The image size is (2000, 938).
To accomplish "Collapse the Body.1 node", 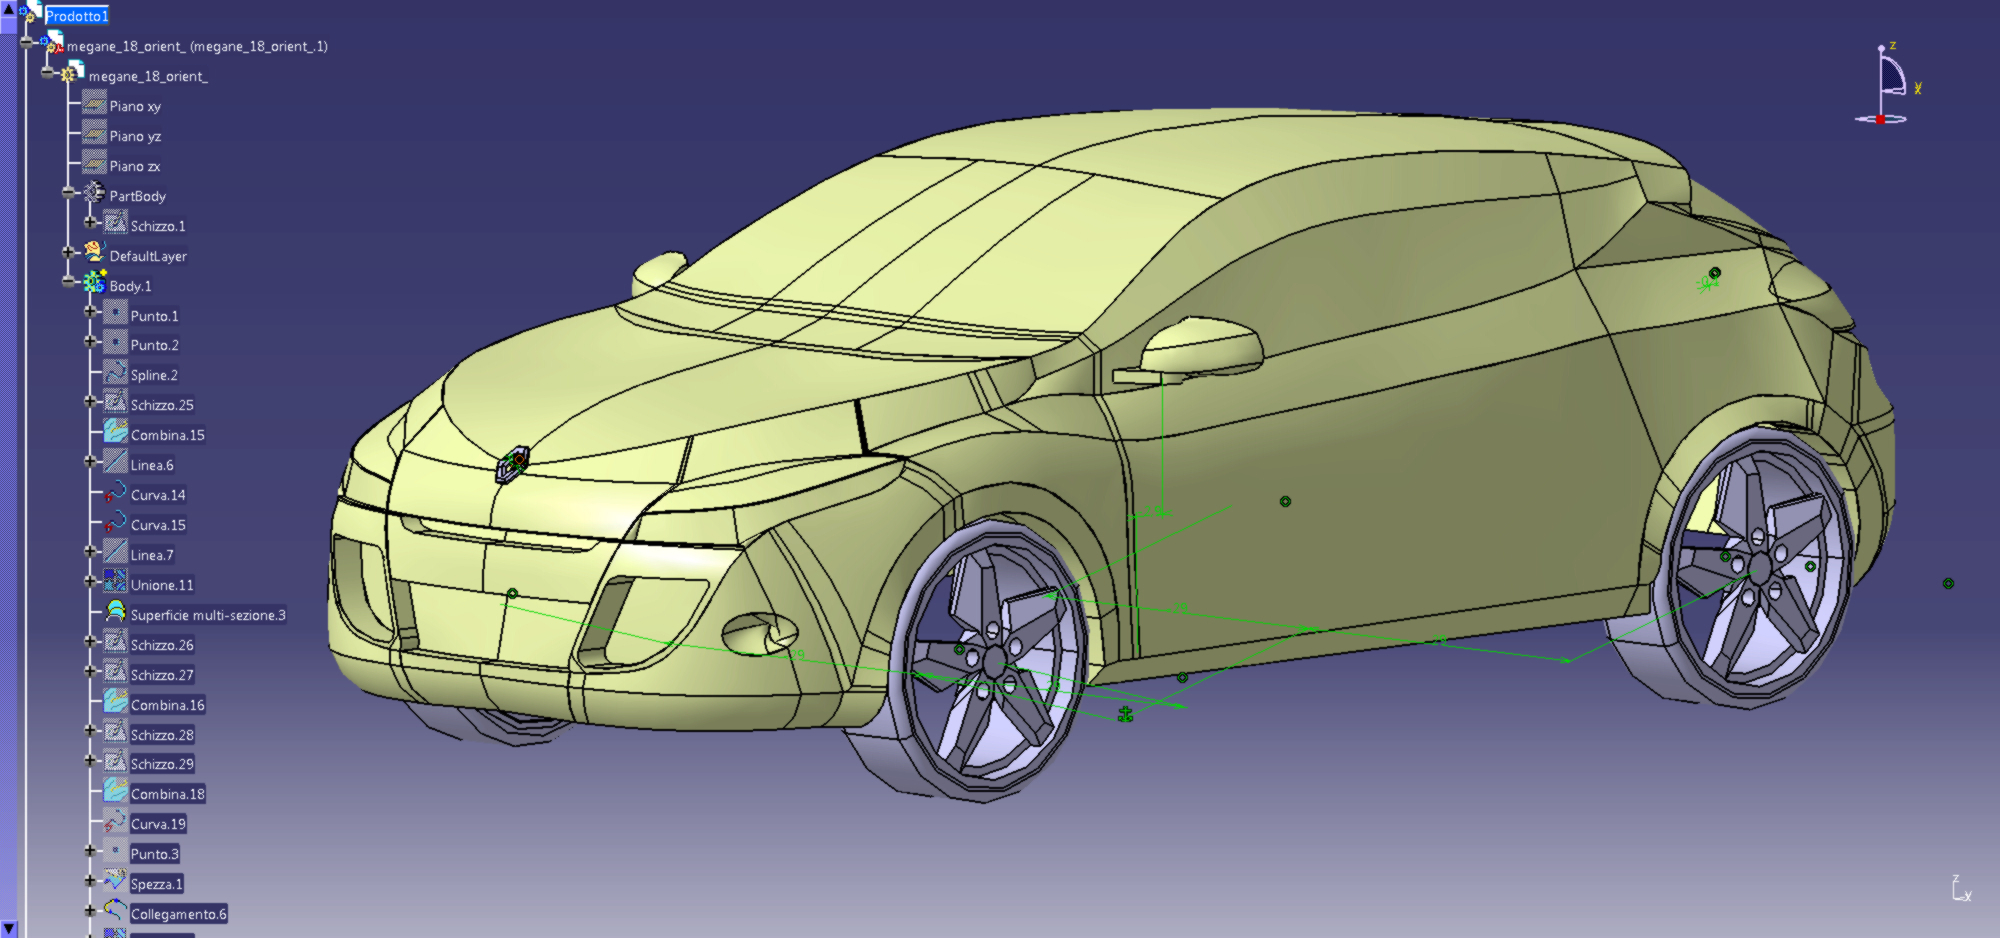I will tap(69, 282).
